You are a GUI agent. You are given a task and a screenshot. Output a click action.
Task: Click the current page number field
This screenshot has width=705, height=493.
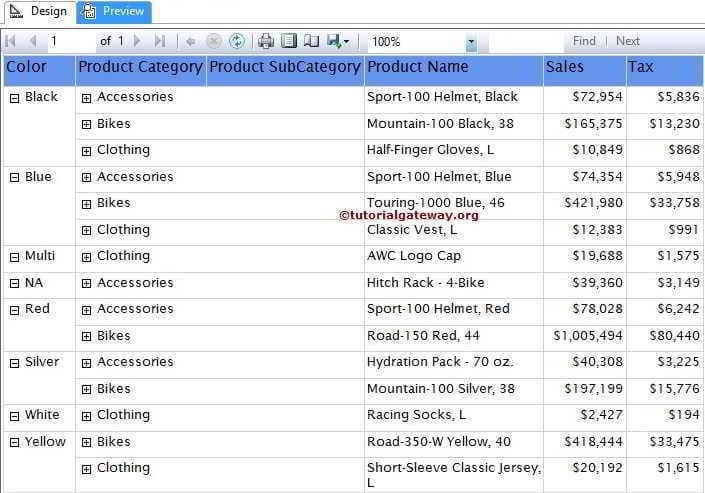(x=71, y=41)
